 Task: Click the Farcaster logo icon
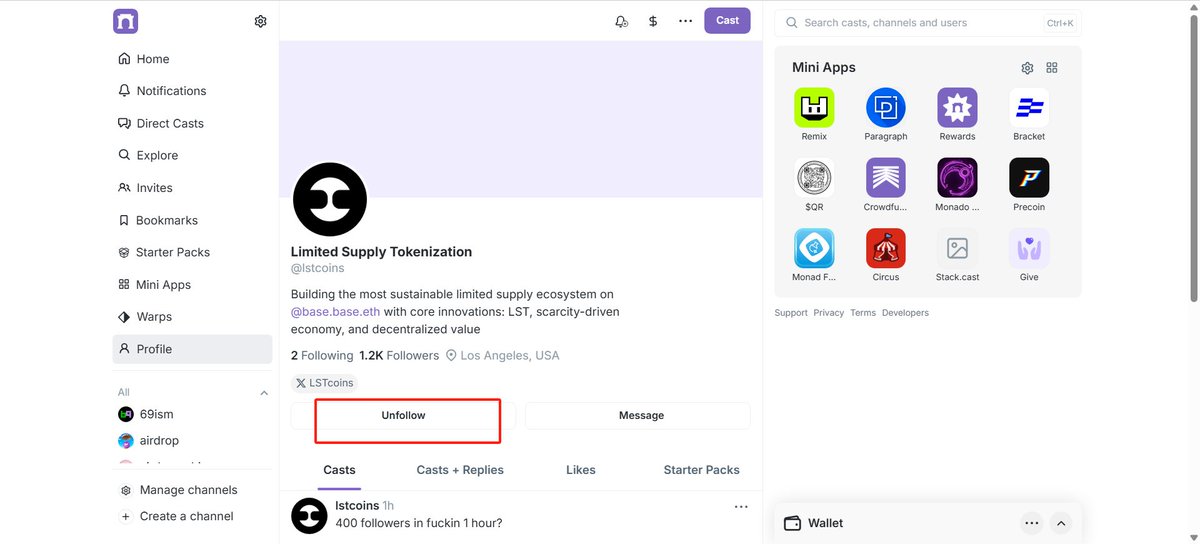tap(125, 21)
